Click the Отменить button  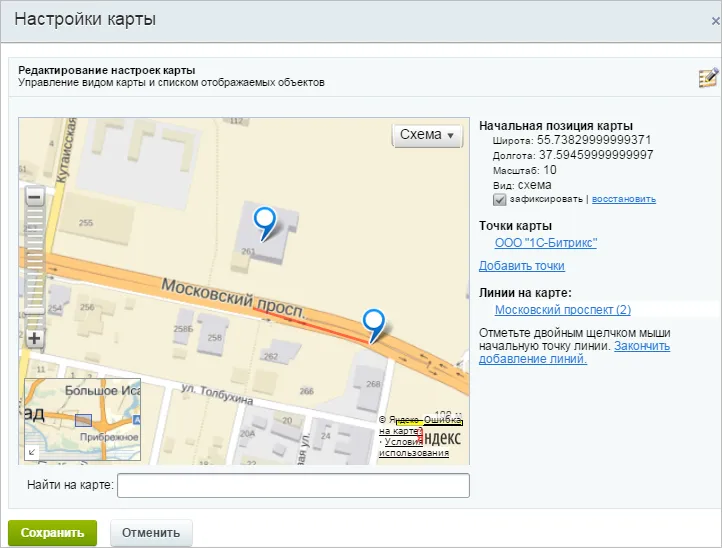(151, 533)
